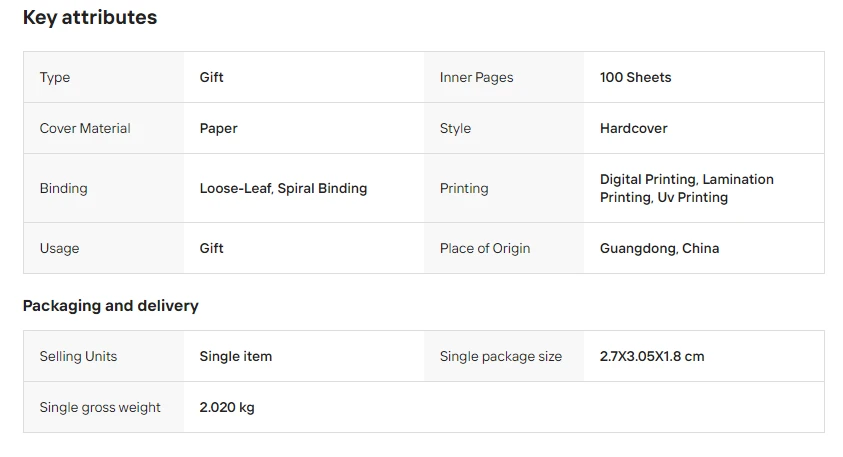The width and height of the screenshot is (843, 457).
Task: Click the Place of Origin label
Action: pyautogui.click(x=485, y=248)
